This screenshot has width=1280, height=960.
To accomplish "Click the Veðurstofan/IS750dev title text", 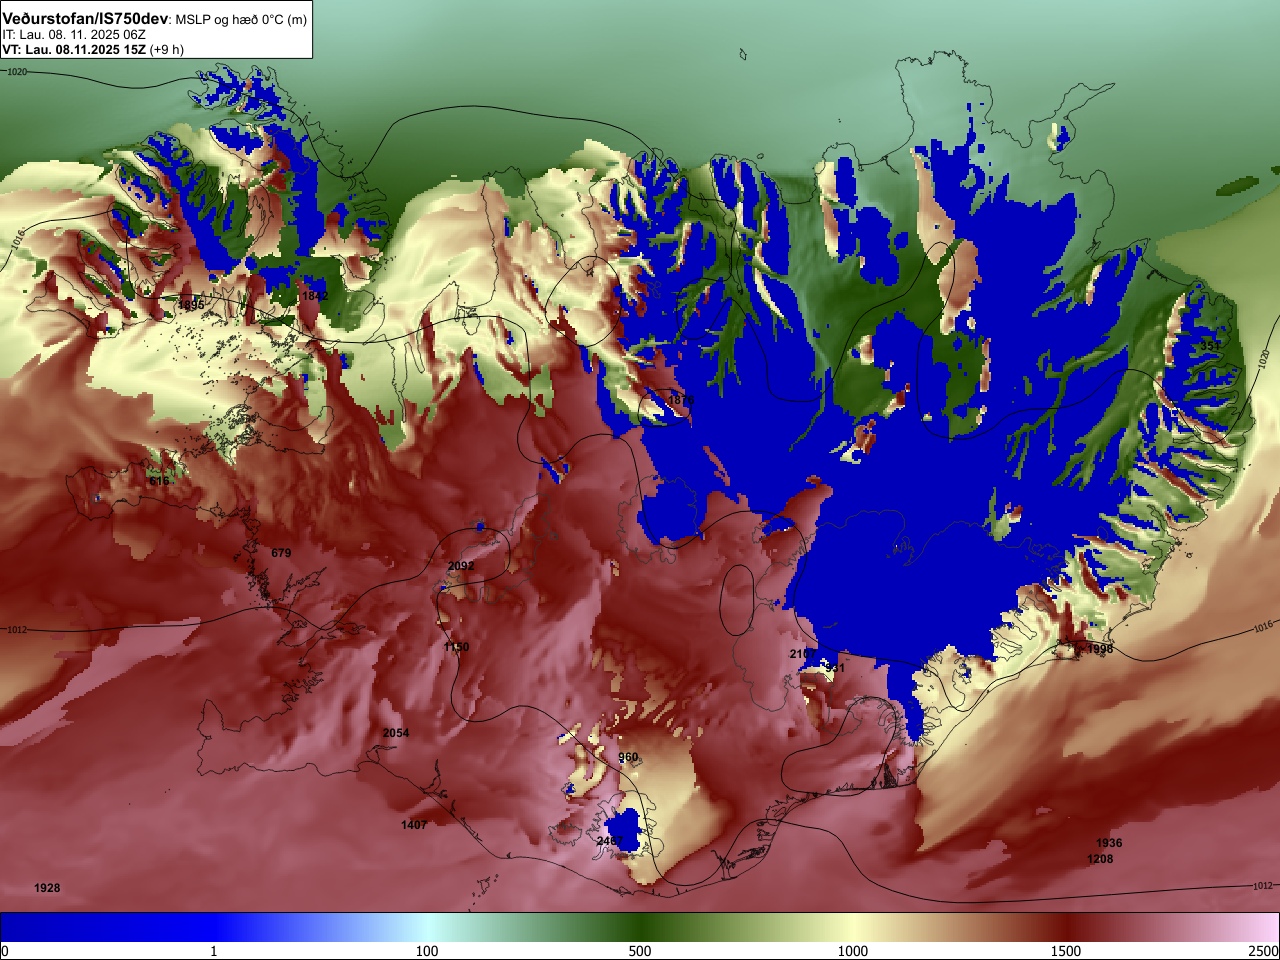I will point(85,19).
